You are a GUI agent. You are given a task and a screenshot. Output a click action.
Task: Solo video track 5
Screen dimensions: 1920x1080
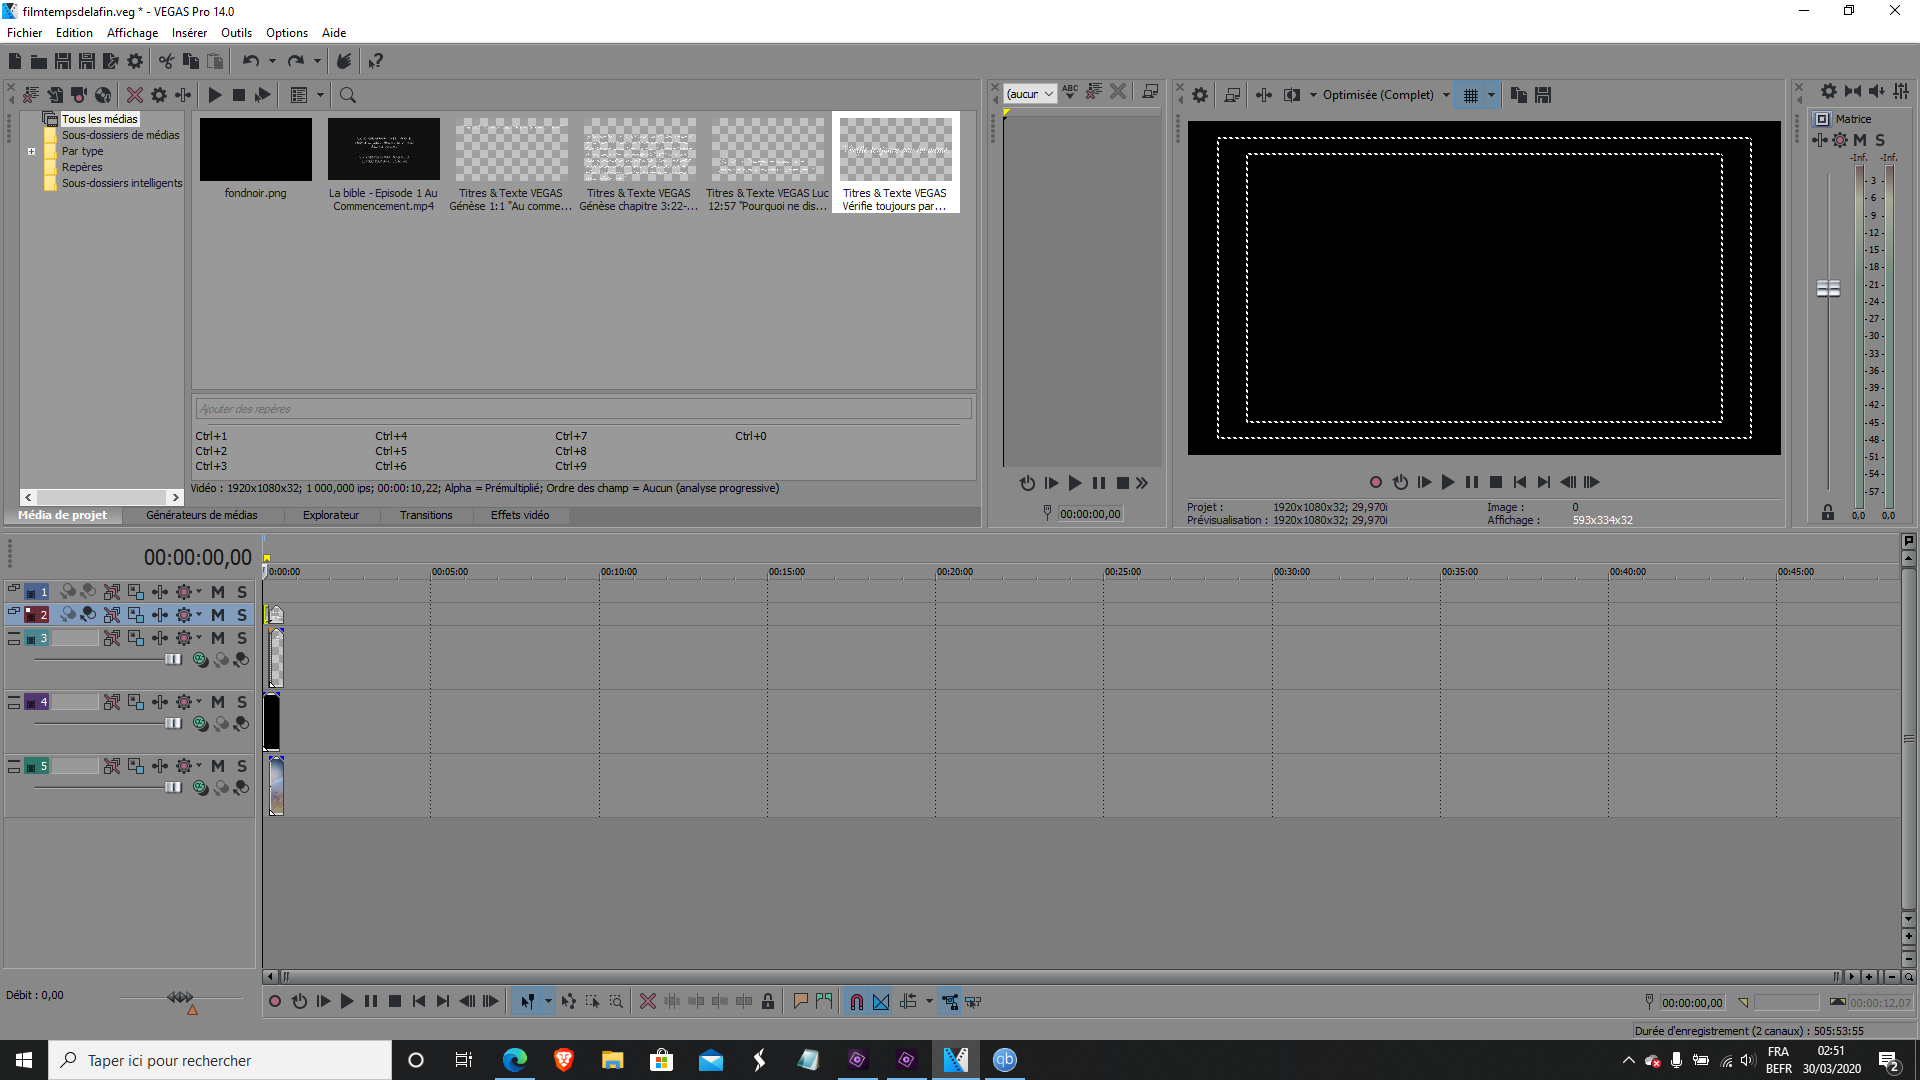[x=242, y=766]
